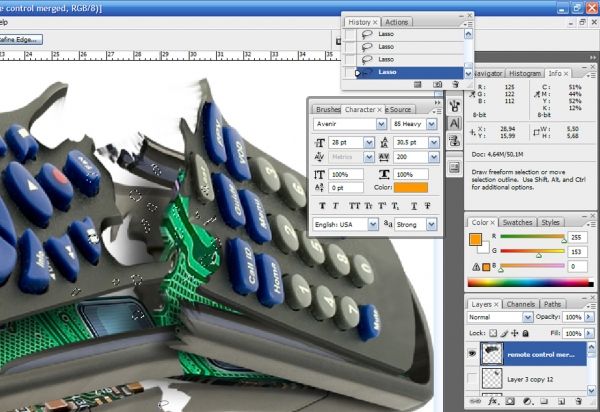The image size is (600, 412).
Task: Switch to the Paths tab
Action: [x=552, y=304]
